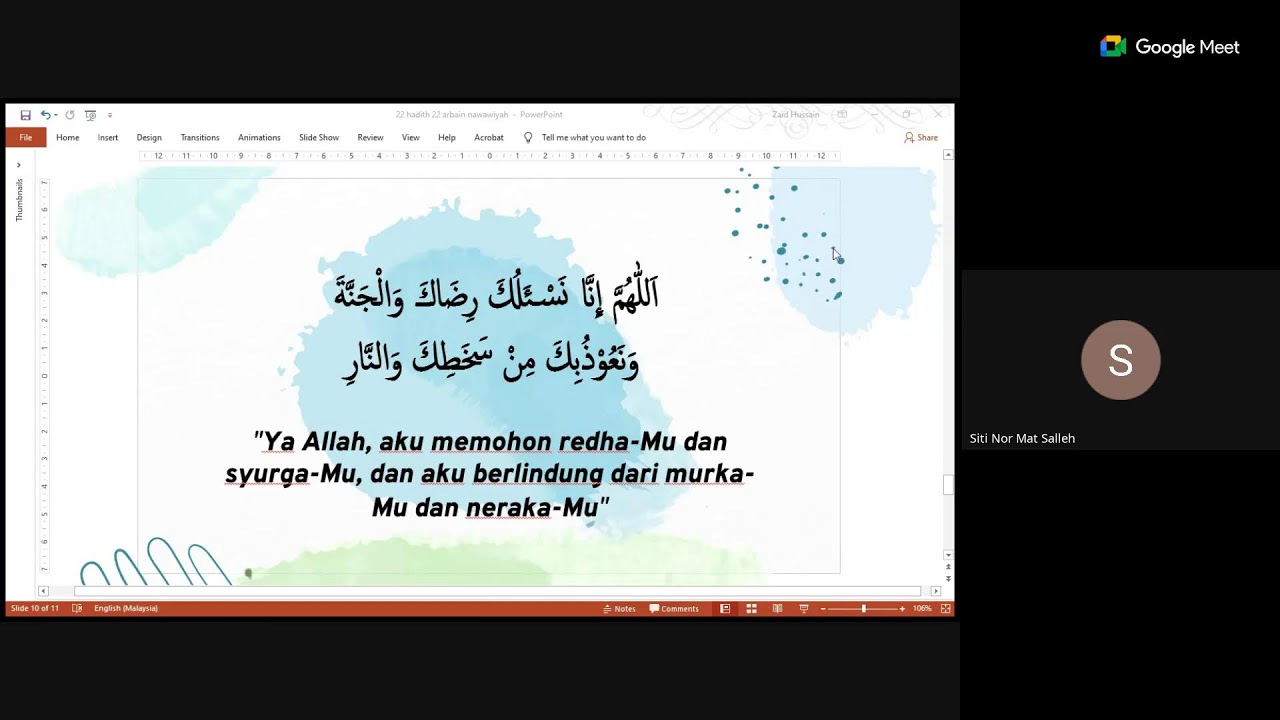Save the presentation using the floppy disk icon
The image size is (1280, 720).
coord(25,115)
